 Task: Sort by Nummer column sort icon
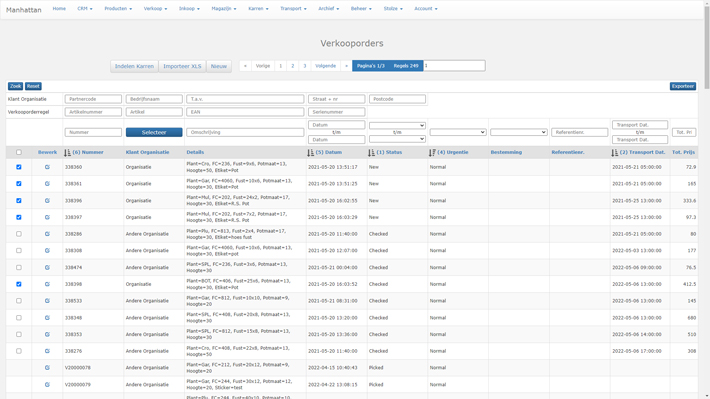(67, 153)
